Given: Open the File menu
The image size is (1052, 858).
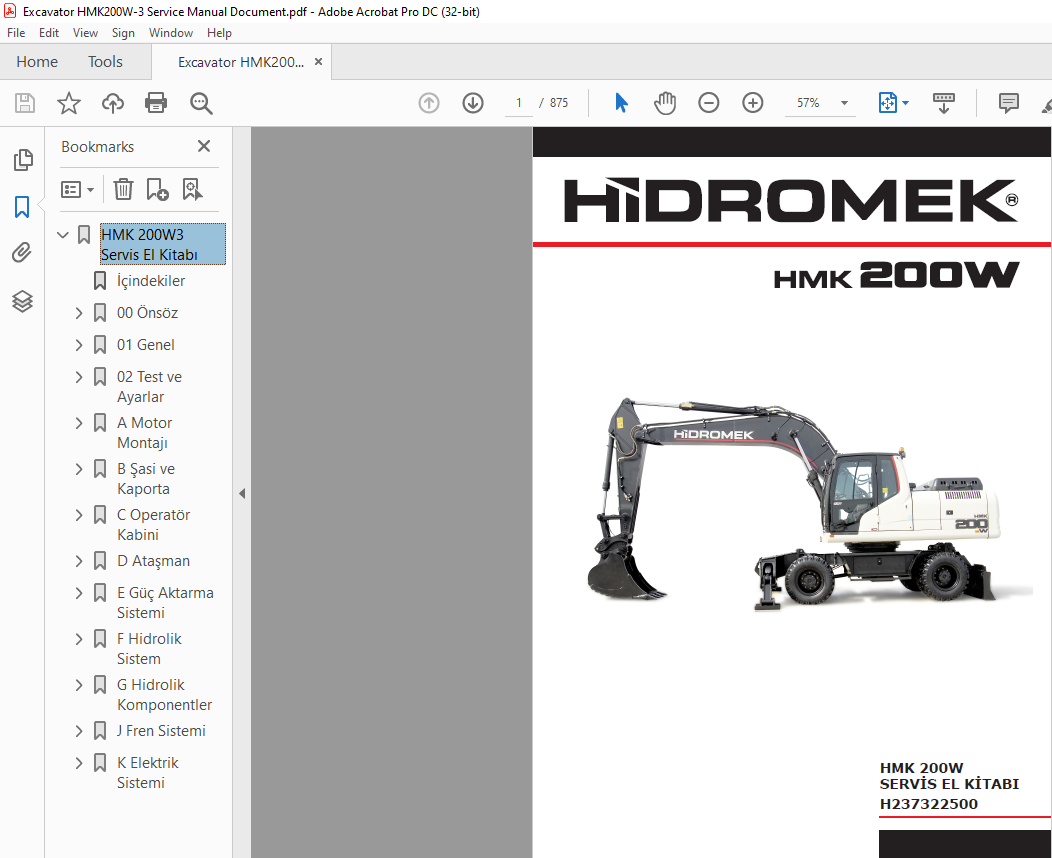Looking at the screenshot, I should 15,33.
